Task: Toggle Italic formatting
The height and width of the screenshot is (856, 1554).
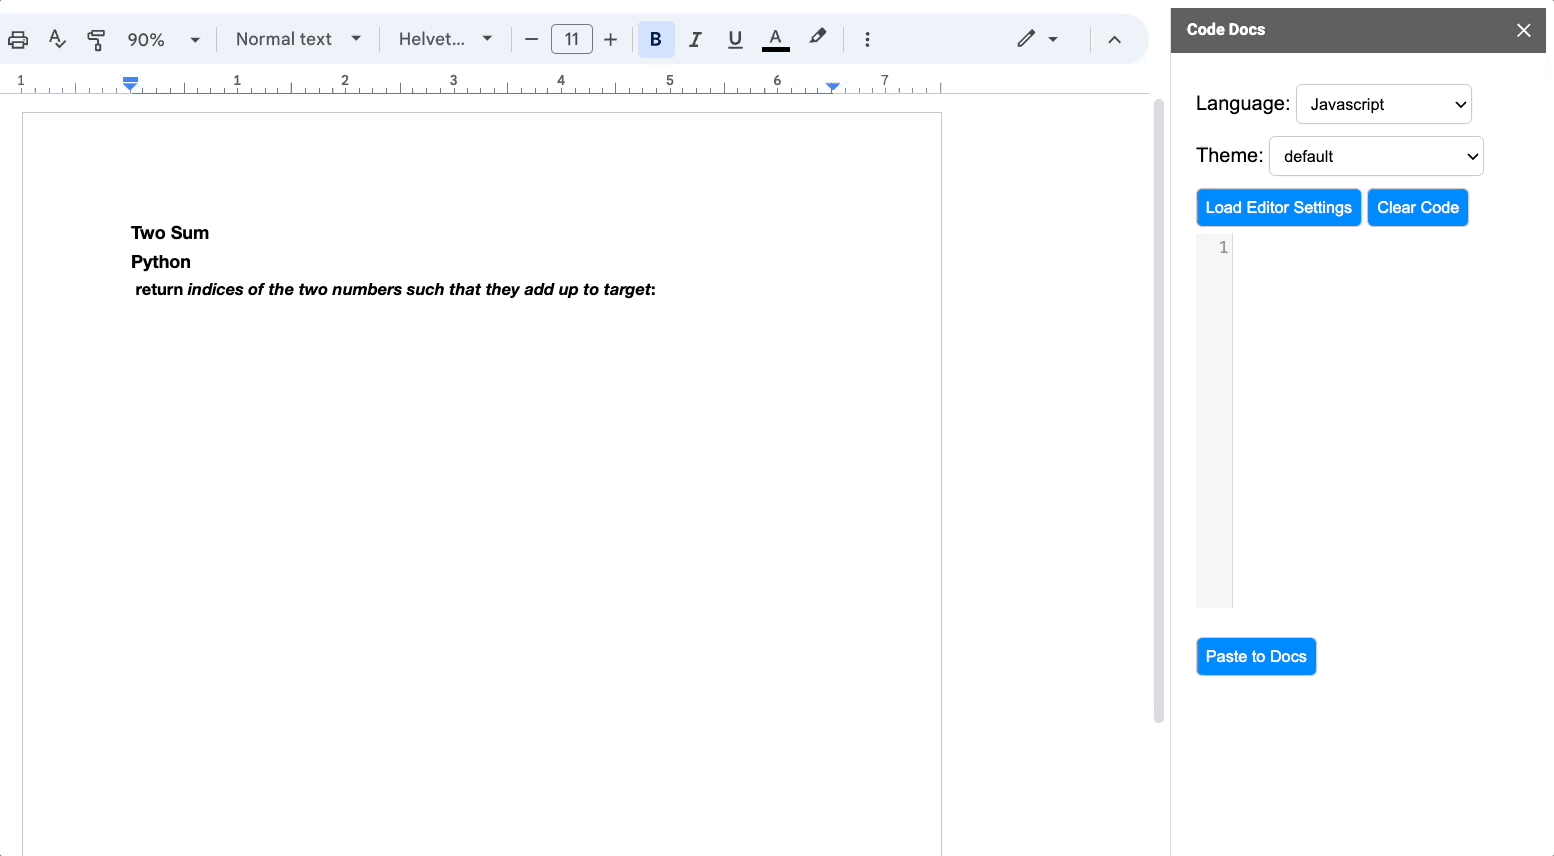Action: 695,40
